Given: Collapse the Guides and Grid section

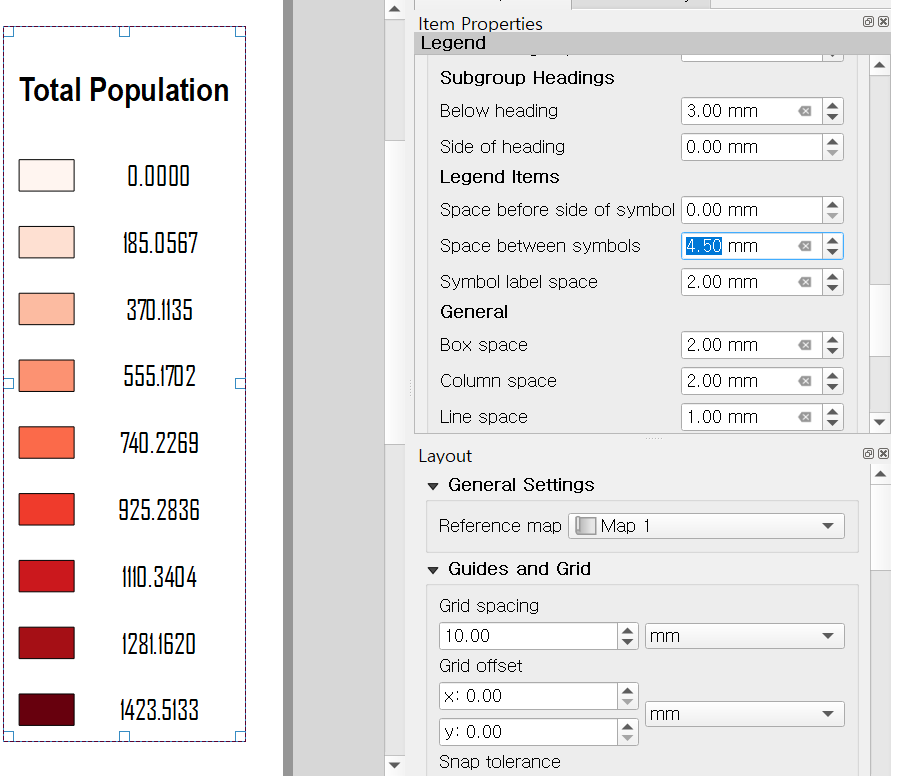Looking at the screenshot, I should pyautogui.click(x=433, y=570).
